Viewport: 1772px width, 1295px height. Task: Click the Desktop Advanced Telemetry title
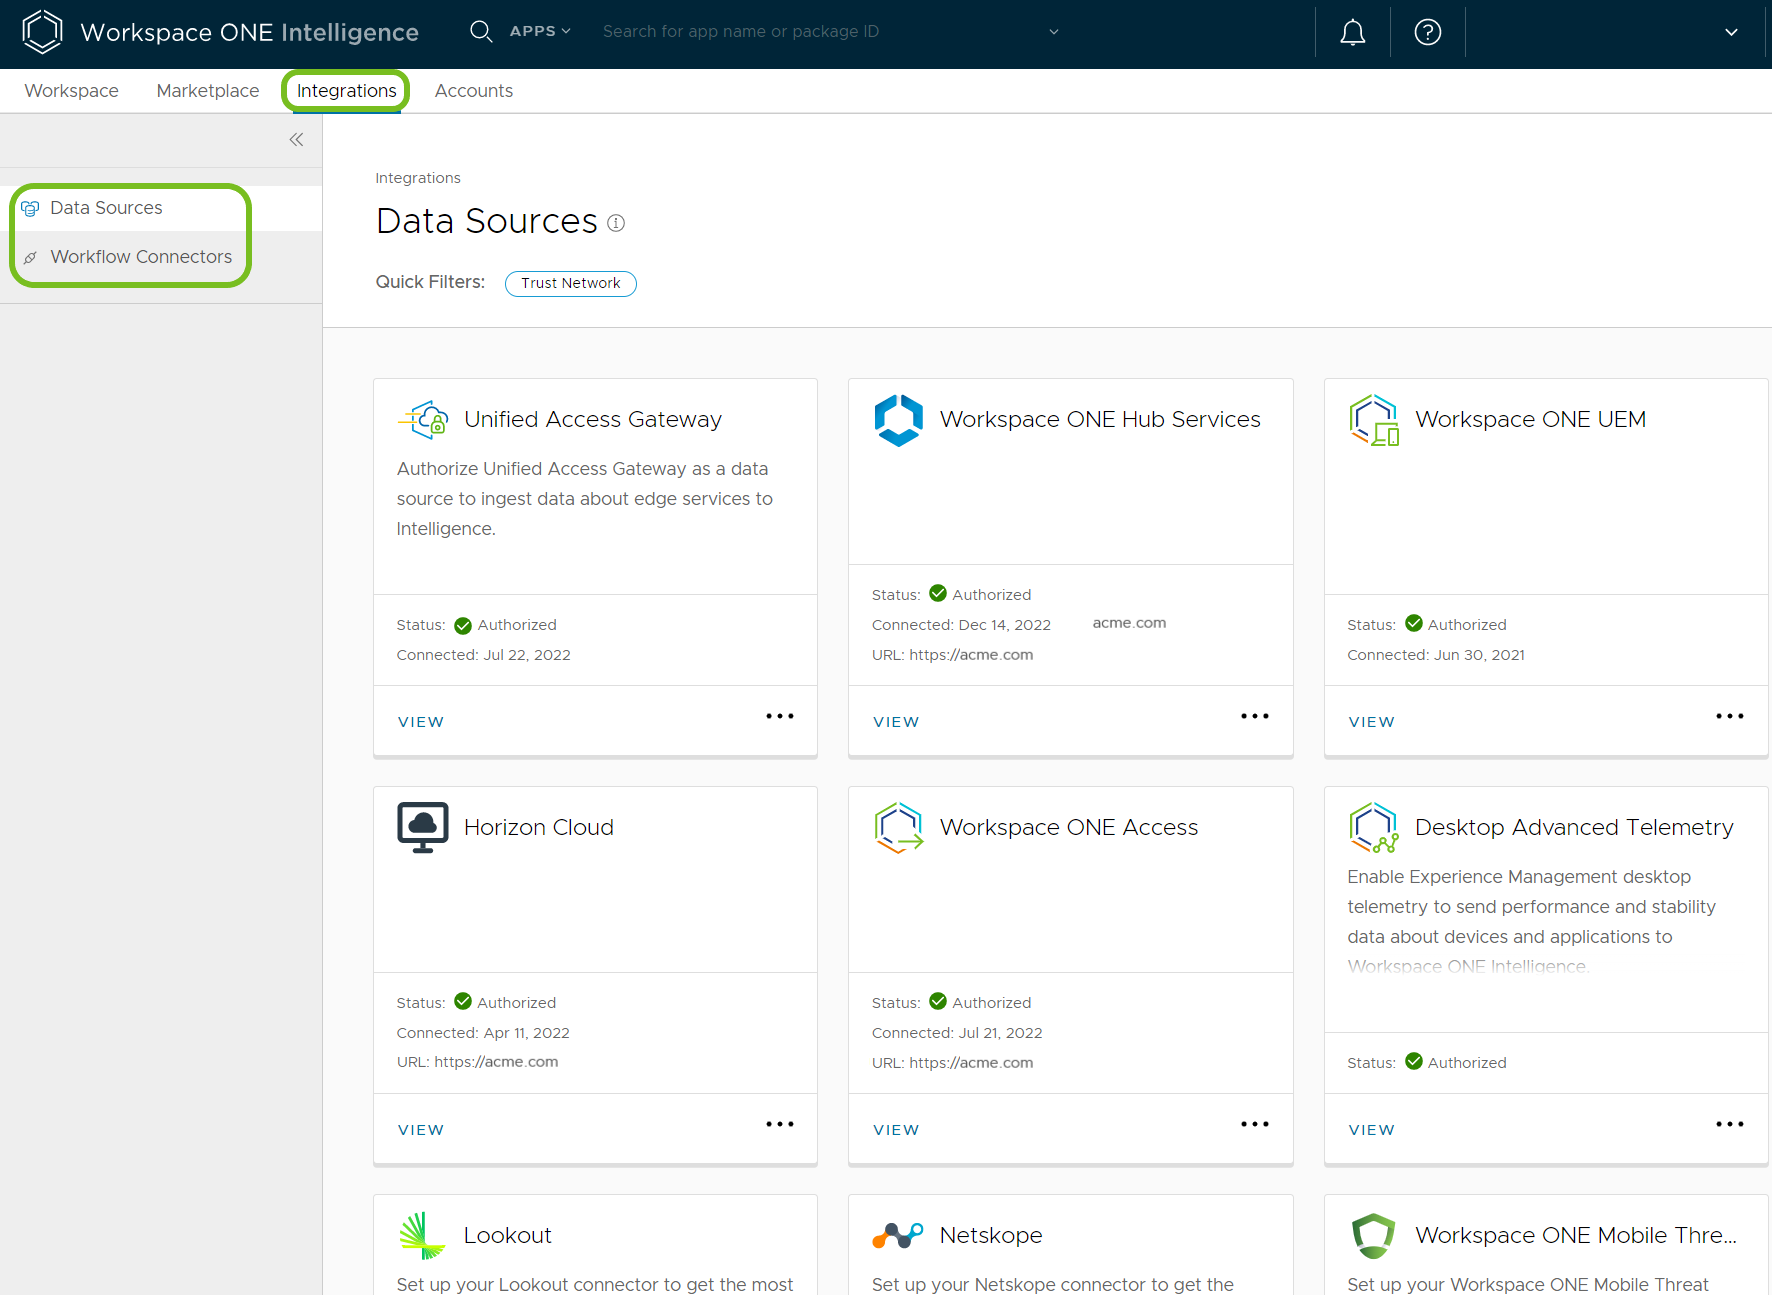pyautogui.click(x=1574, y=828)
